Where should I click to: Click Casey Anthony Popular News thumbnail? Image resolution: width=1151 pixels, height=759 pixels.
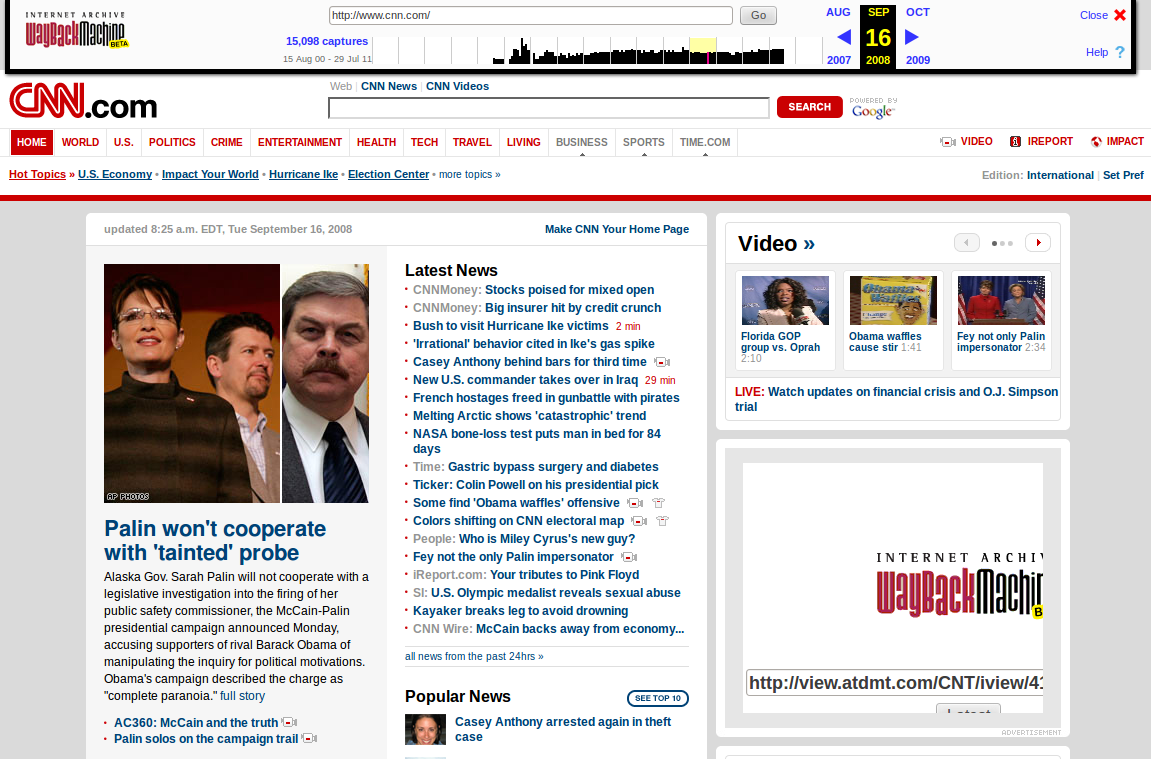point(426,730)
